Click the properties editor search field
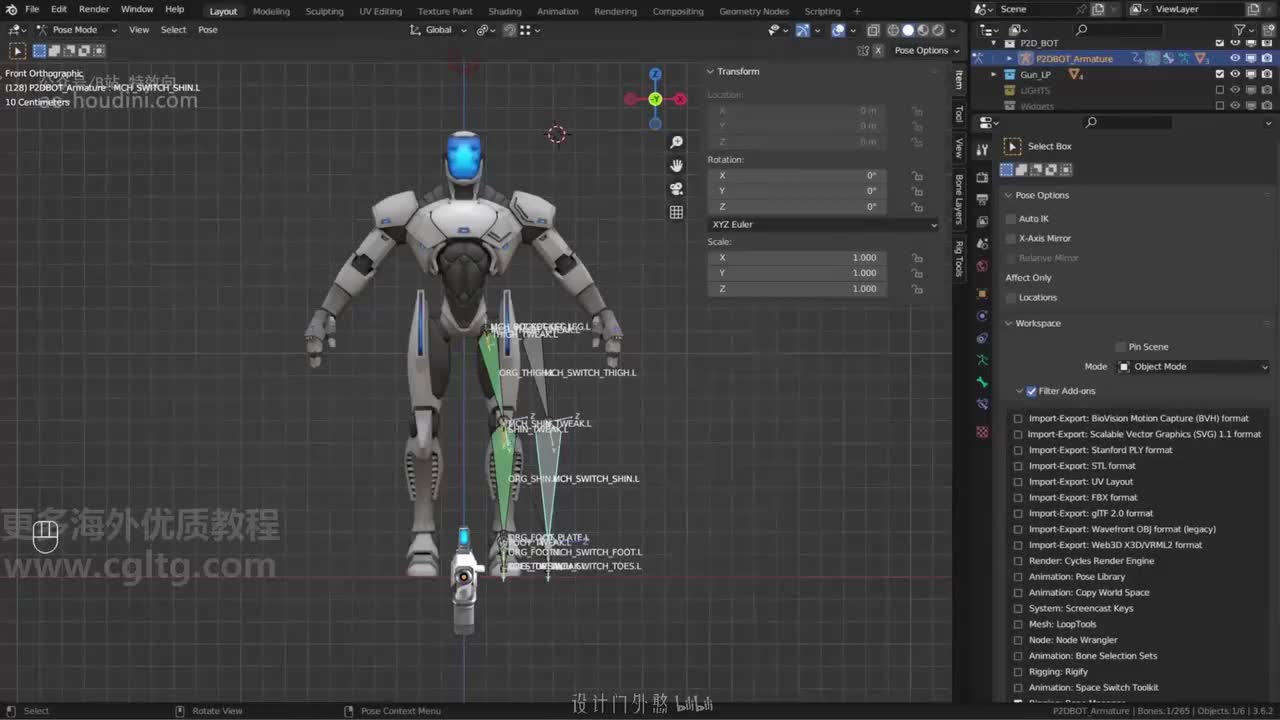 pyautogui.click(x=1128, y=122)
